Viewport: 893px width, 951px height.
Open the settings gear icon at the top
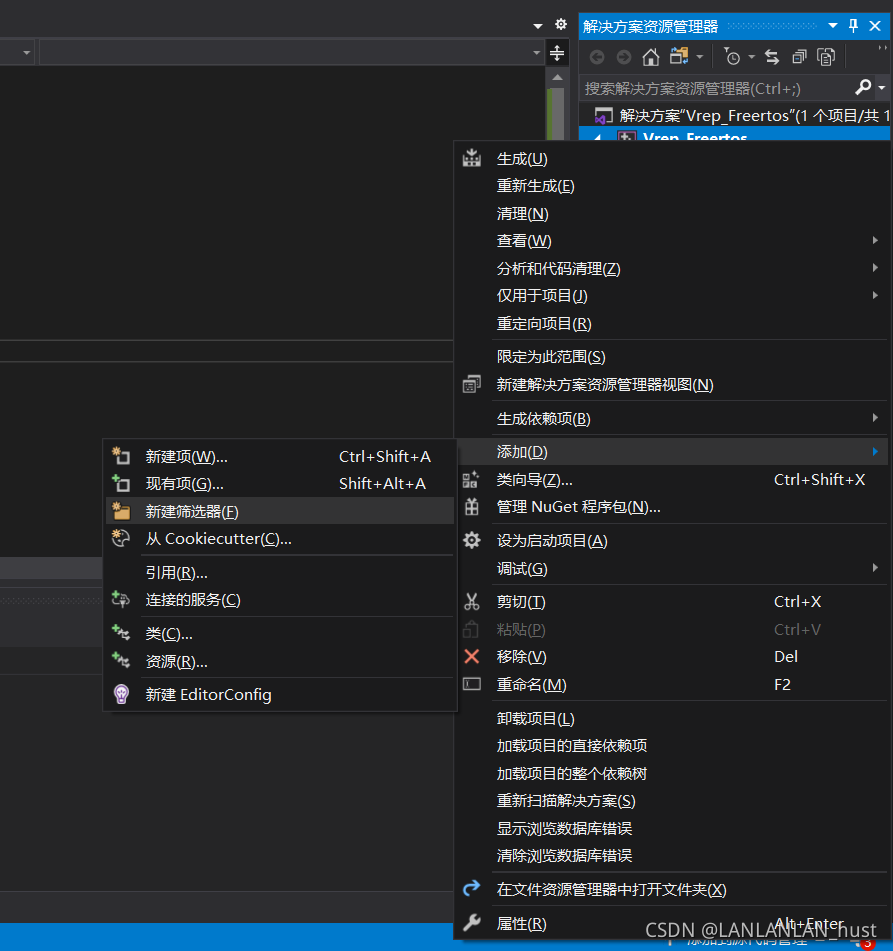tap(560, 23)
